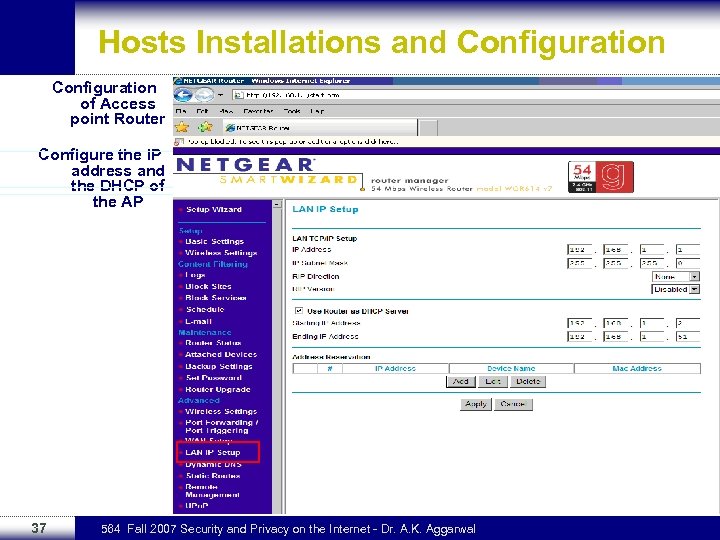The height and width of the screenshot is (540, 720).
Task: Open the Edit menu
Action: [x=202, y=111]
